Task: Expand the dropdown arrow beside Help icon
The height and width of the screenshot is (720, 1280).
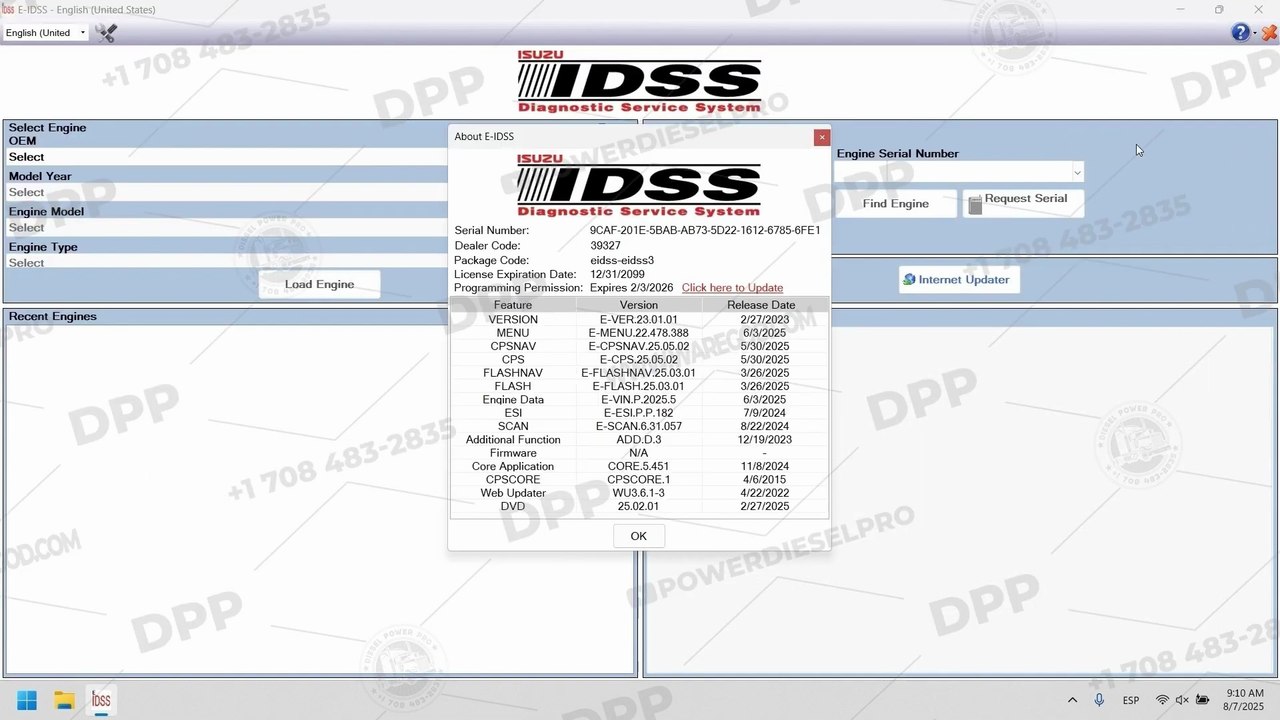Action: pyautogui.click(x=1254, y=33)
